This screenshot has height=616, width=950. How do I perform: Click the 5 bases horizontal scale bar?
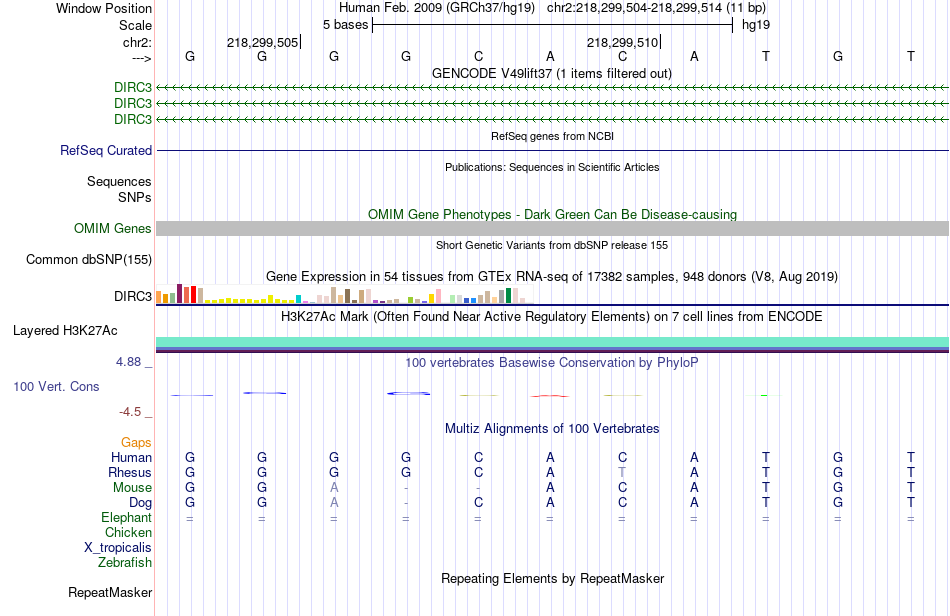click(x=553, y=25)
